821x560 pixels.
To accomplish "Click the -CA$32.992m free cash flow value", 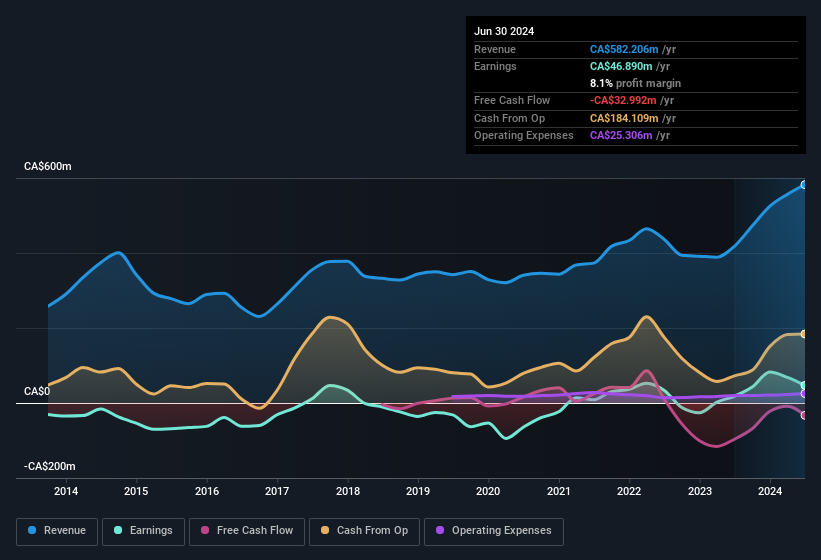I will tap(623, 100).
